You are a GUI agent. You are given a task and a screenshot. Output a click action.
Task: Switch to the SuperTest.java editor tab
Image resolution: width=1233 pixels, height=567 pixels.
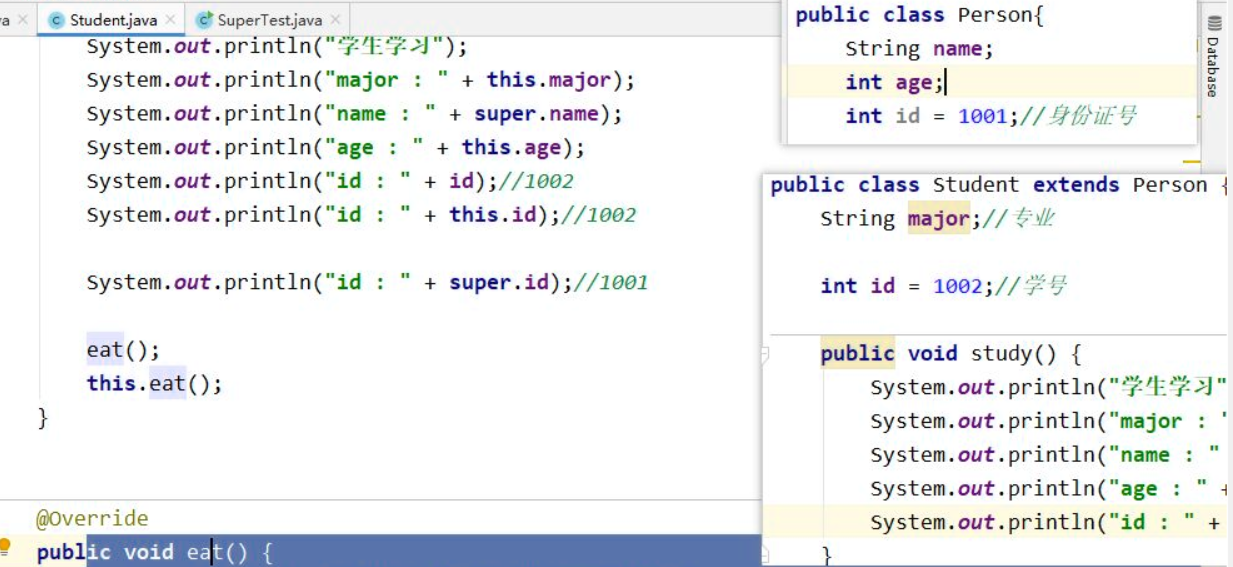269,19
